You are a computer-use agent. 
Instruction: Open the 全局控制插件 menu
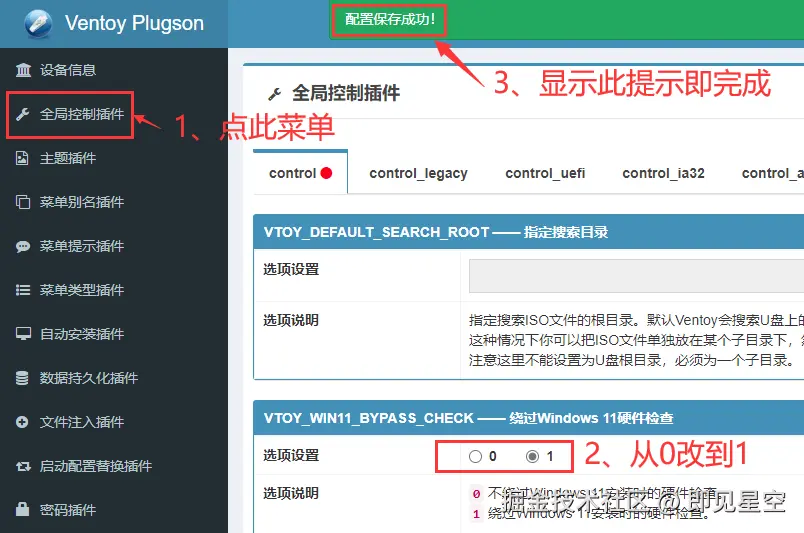(x=114, y=114)
